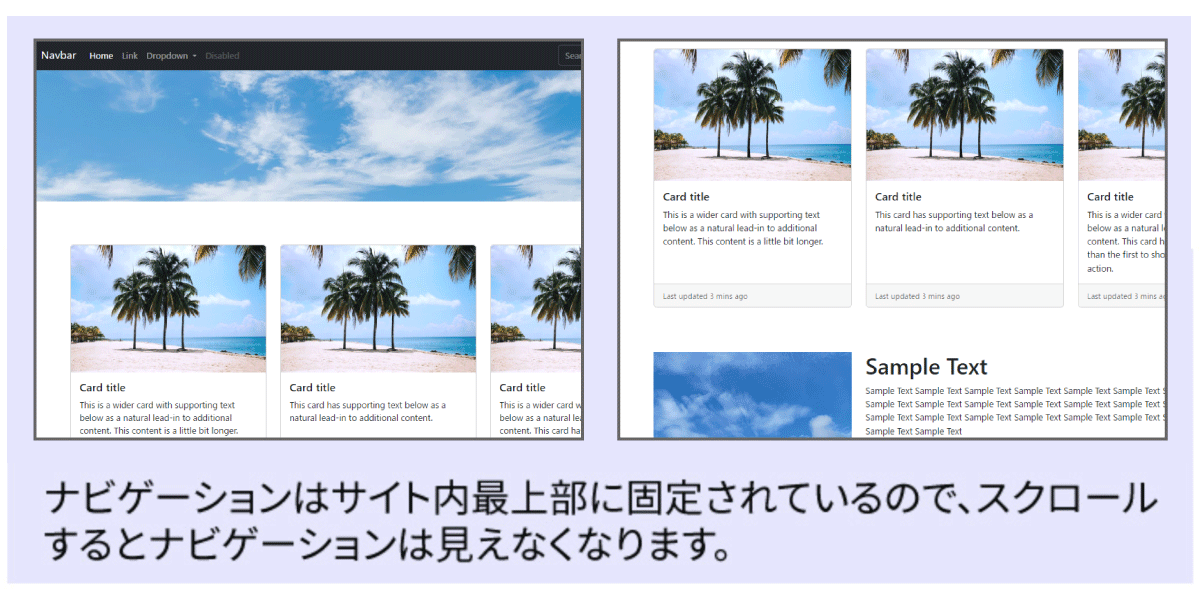Click the cloudy sky banner under the navbar

click(x=309, y=136)
